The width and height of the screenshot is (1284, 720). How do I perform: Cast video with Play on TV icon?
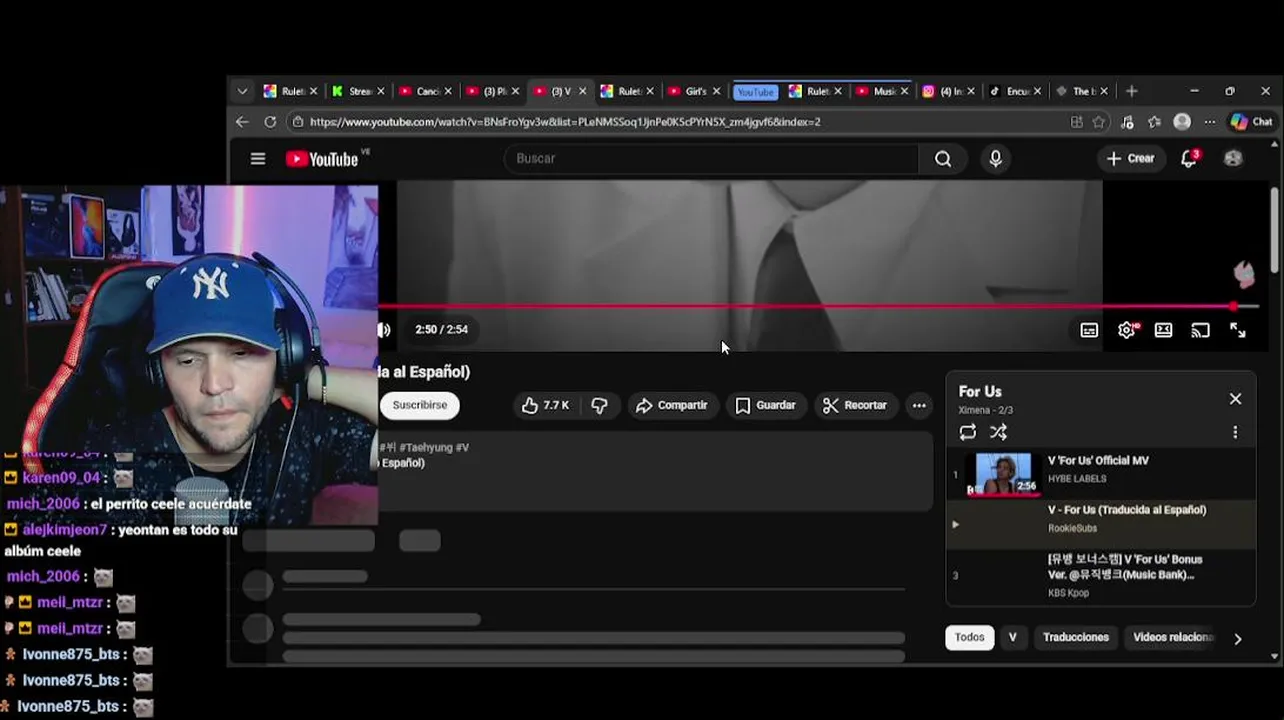[x=1200, y=330]
